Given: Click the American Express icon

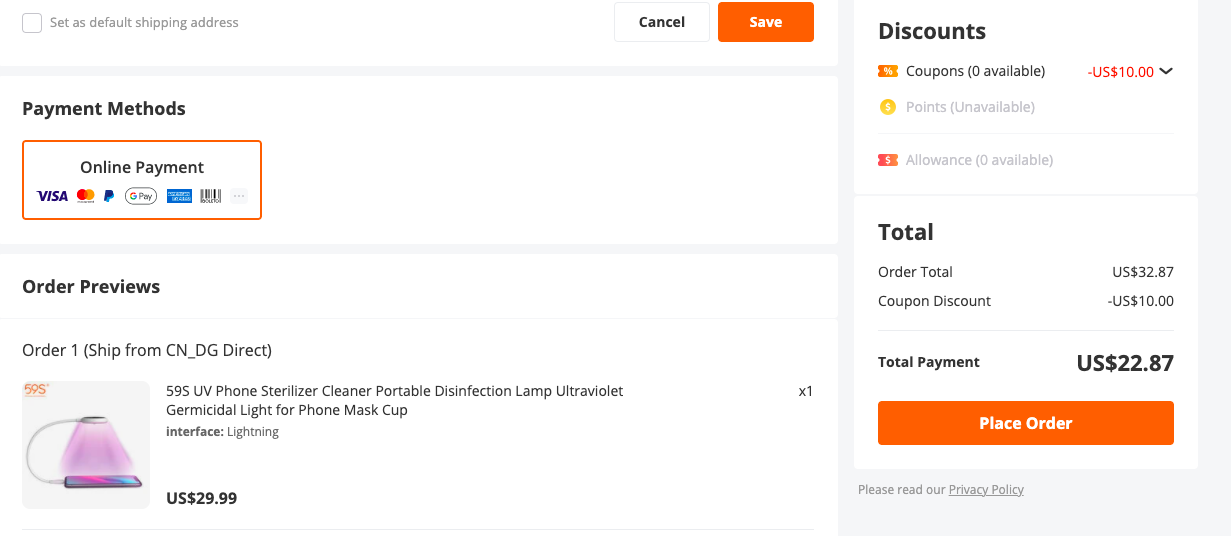Looking at the screenshot, I should (179, 196).
